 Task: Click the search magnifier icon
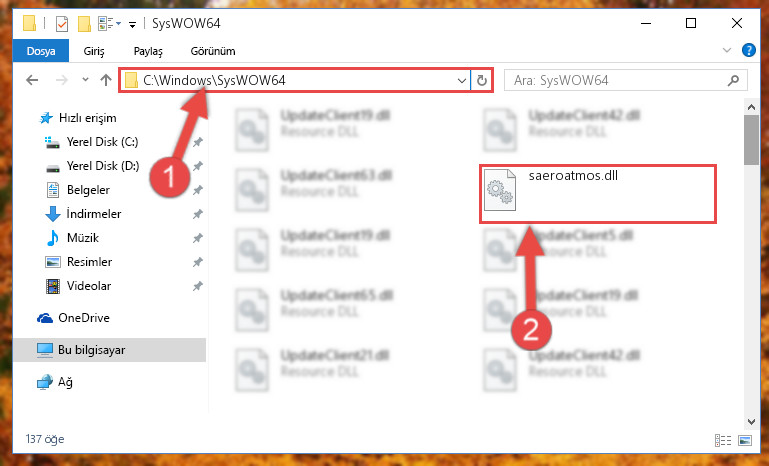coord(733,80)
